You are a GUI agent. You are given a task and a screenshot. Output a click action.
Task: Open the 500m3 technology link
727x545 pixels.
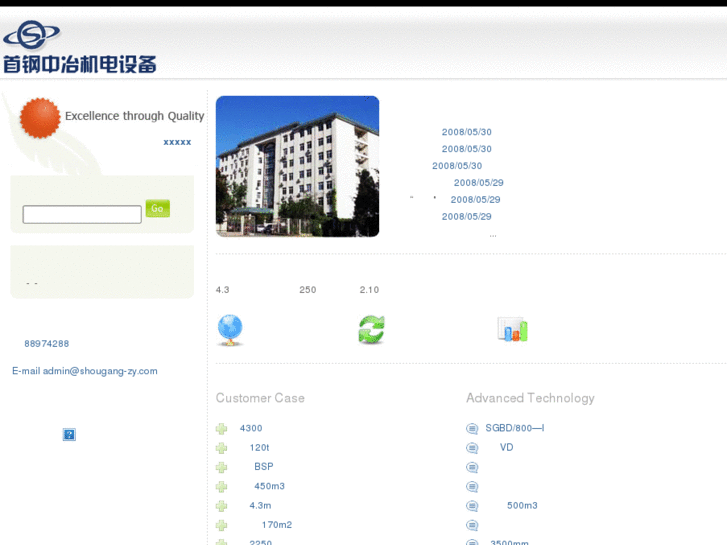tap(522, 506)
